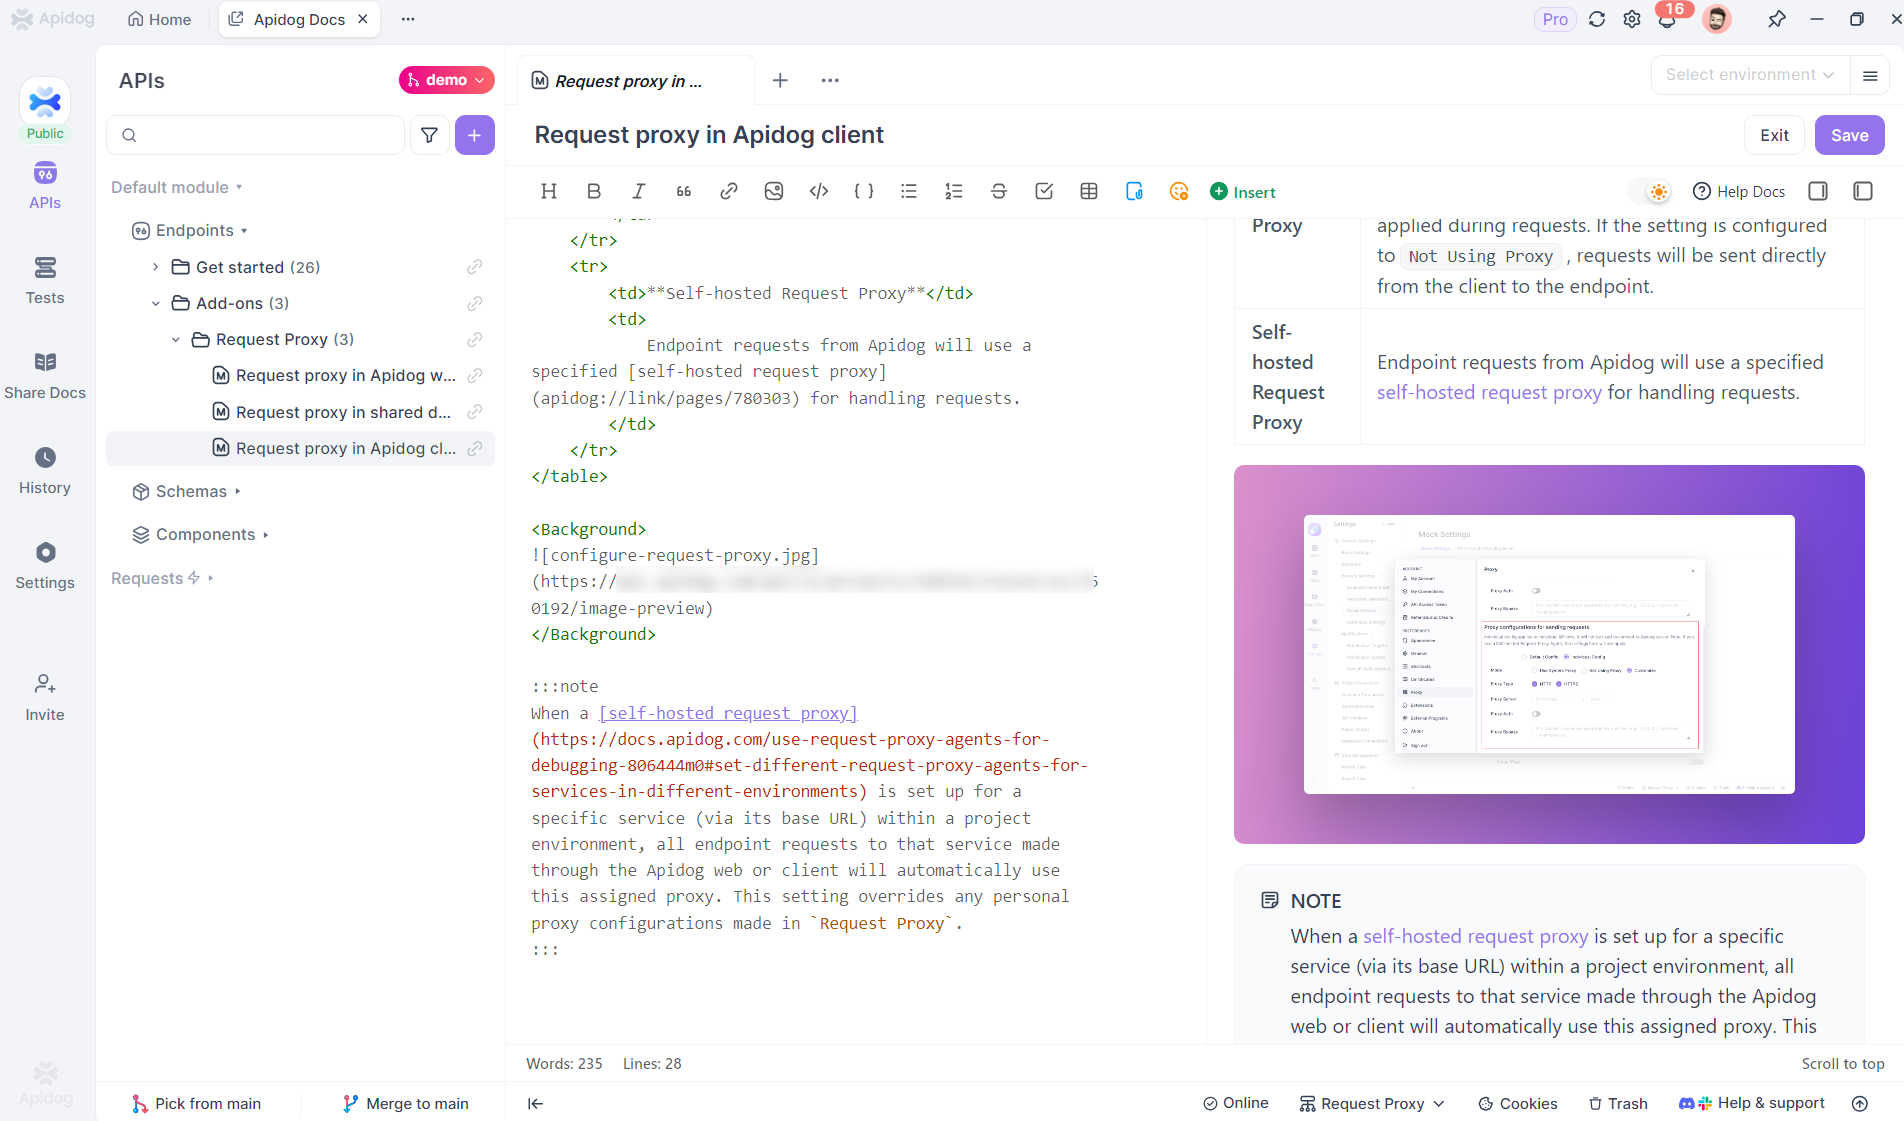Open History in left sidebar
Viewport: 1904px width, 1121px height.
click(x=45, y=471)
